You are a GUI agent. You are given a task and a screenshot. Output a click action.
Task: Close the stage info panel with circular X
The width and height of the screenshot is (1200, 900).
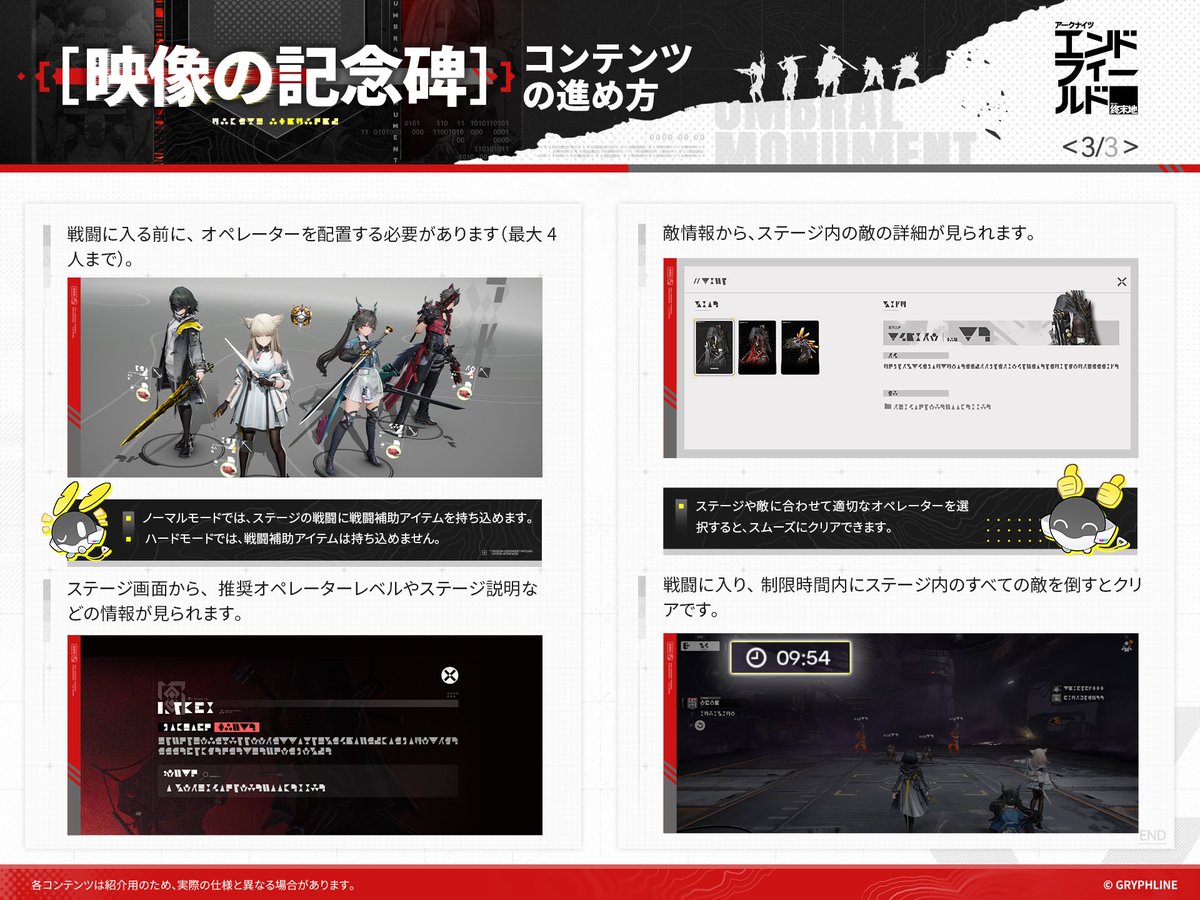450,675
